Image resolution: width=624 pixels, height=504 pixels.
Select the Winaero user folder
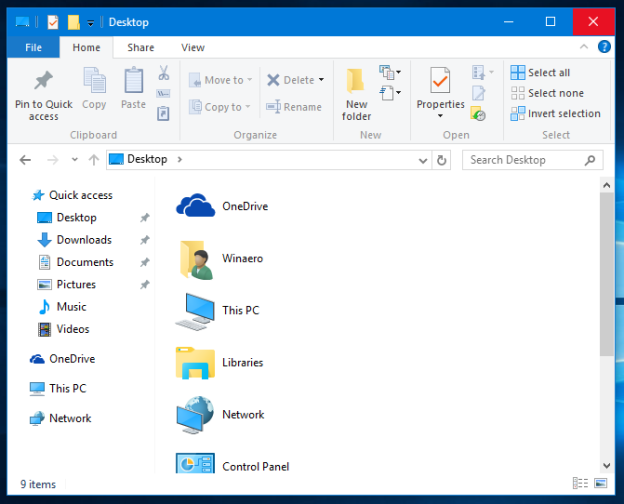point(220,259)
